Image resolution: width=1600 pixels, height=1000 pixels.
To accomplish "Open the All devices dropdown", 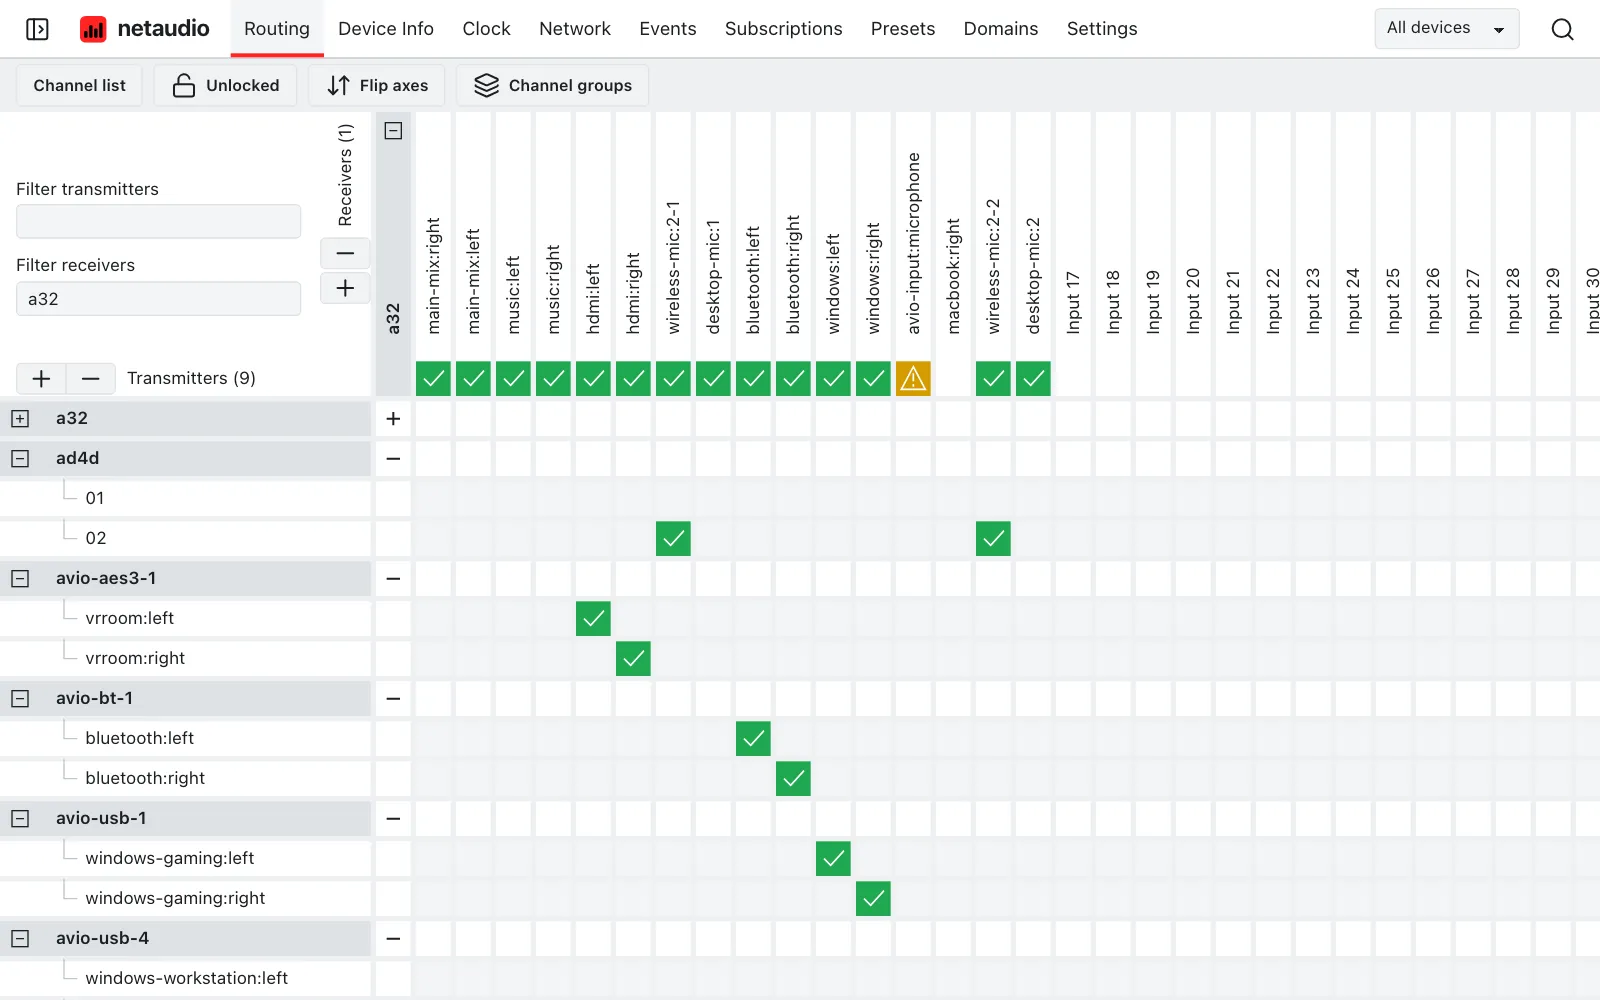I will 1446,29.
